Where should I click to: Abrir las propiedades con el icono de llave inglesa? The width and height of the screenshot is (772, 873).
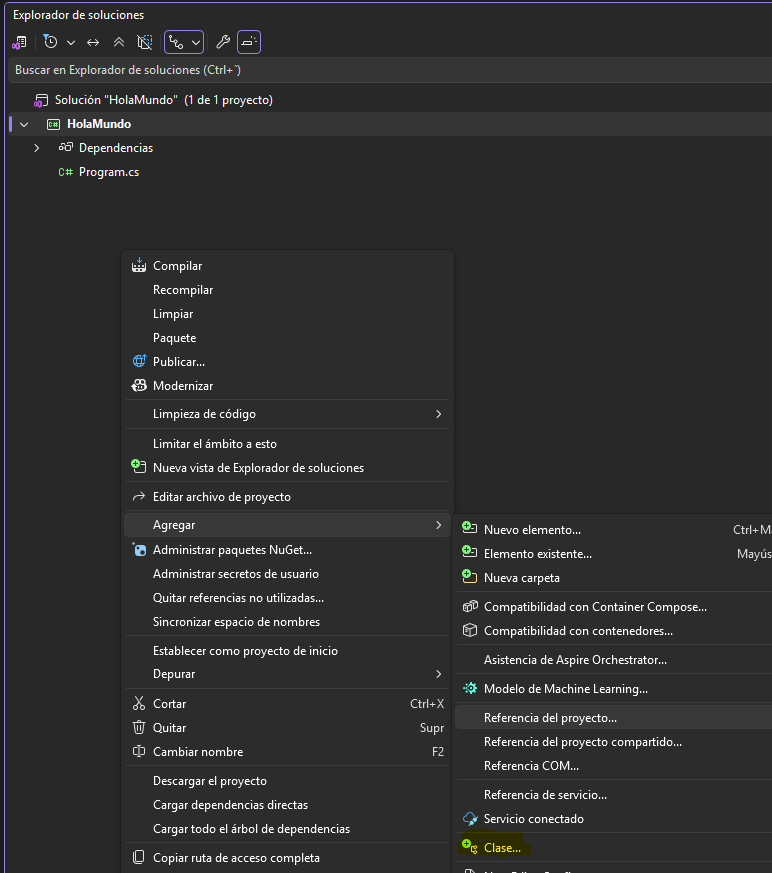pos(222,42)
